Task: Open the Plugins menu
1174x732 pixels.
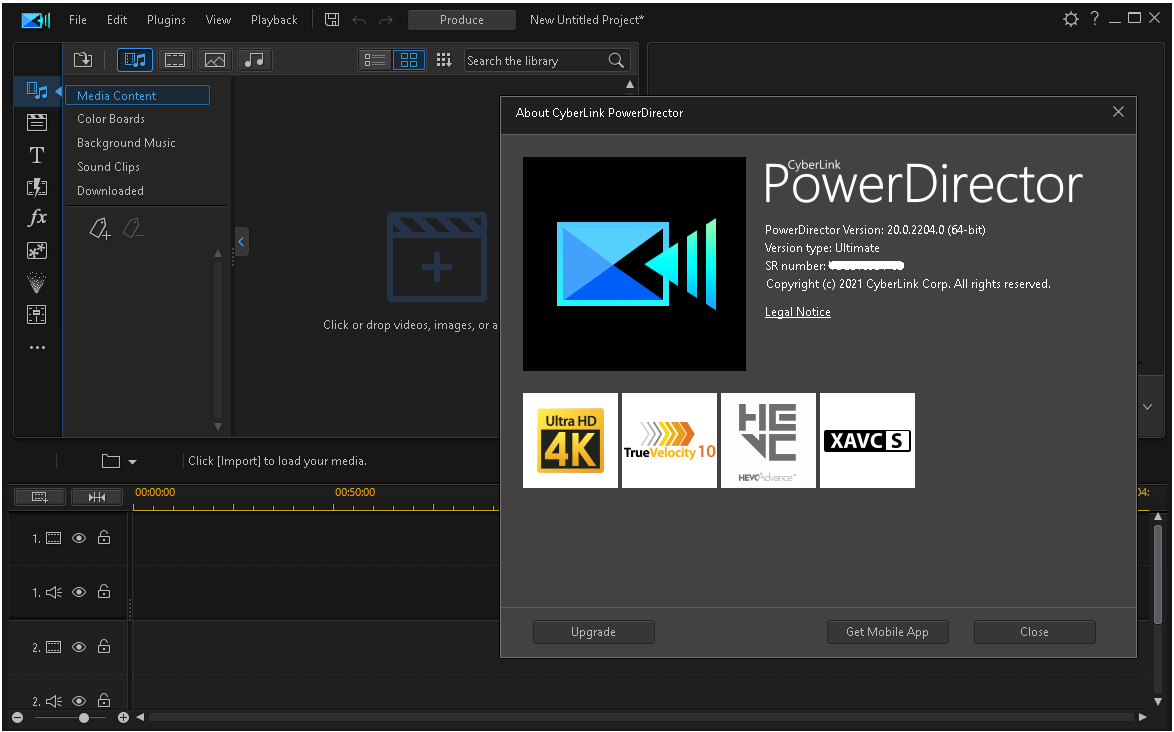Action: coord(166,20)
